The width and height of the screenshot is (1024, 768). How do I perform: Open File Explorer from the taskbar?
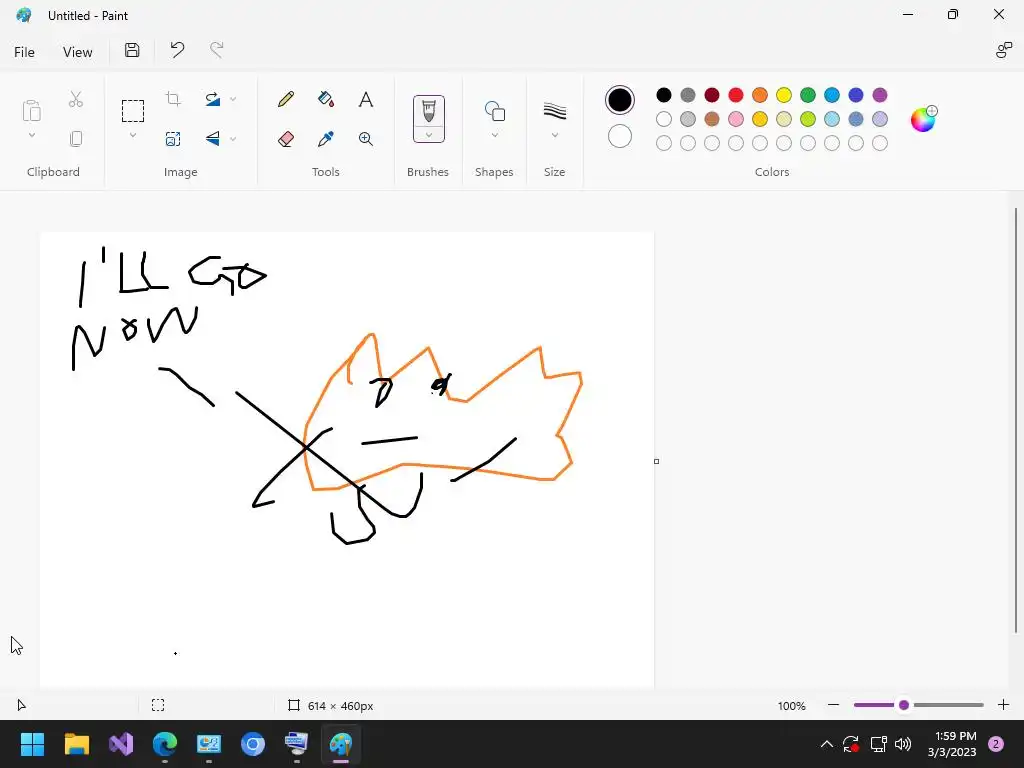point(76,744)
